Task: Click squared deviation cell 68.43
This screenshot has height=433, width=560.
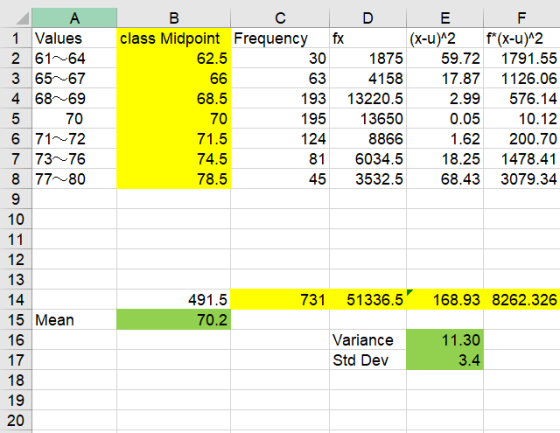Action: point(445,179)
